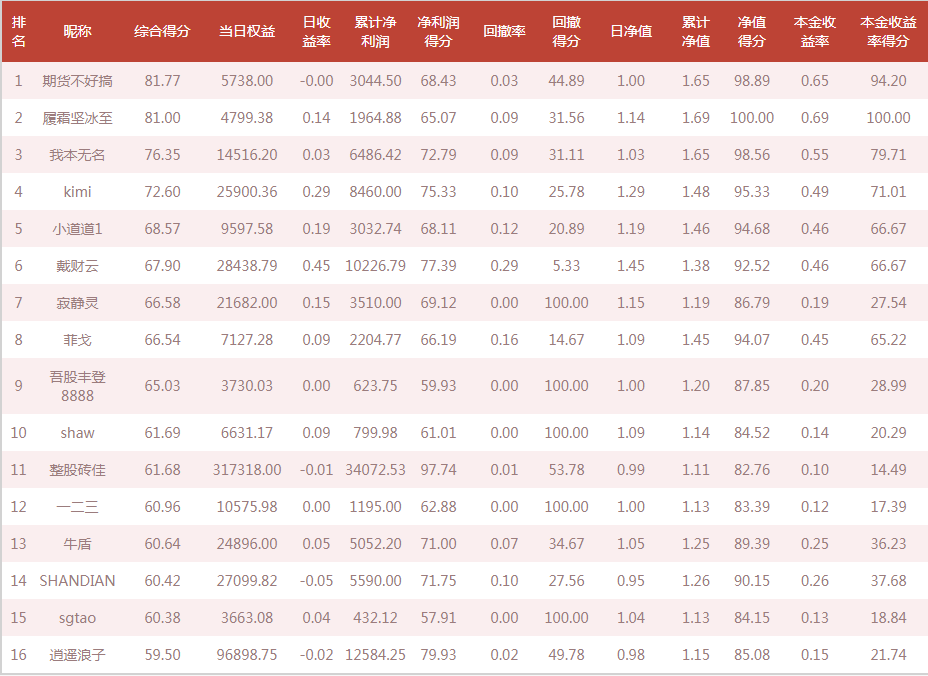Select nickname kimi

(x=78, y=192)
